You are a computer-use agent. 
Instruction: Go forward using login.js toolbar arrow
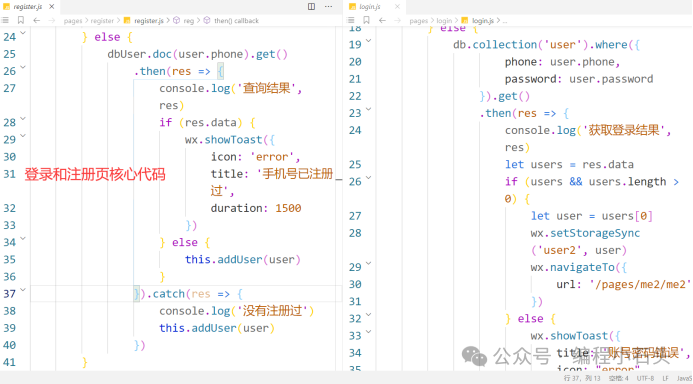pos(397,20)
